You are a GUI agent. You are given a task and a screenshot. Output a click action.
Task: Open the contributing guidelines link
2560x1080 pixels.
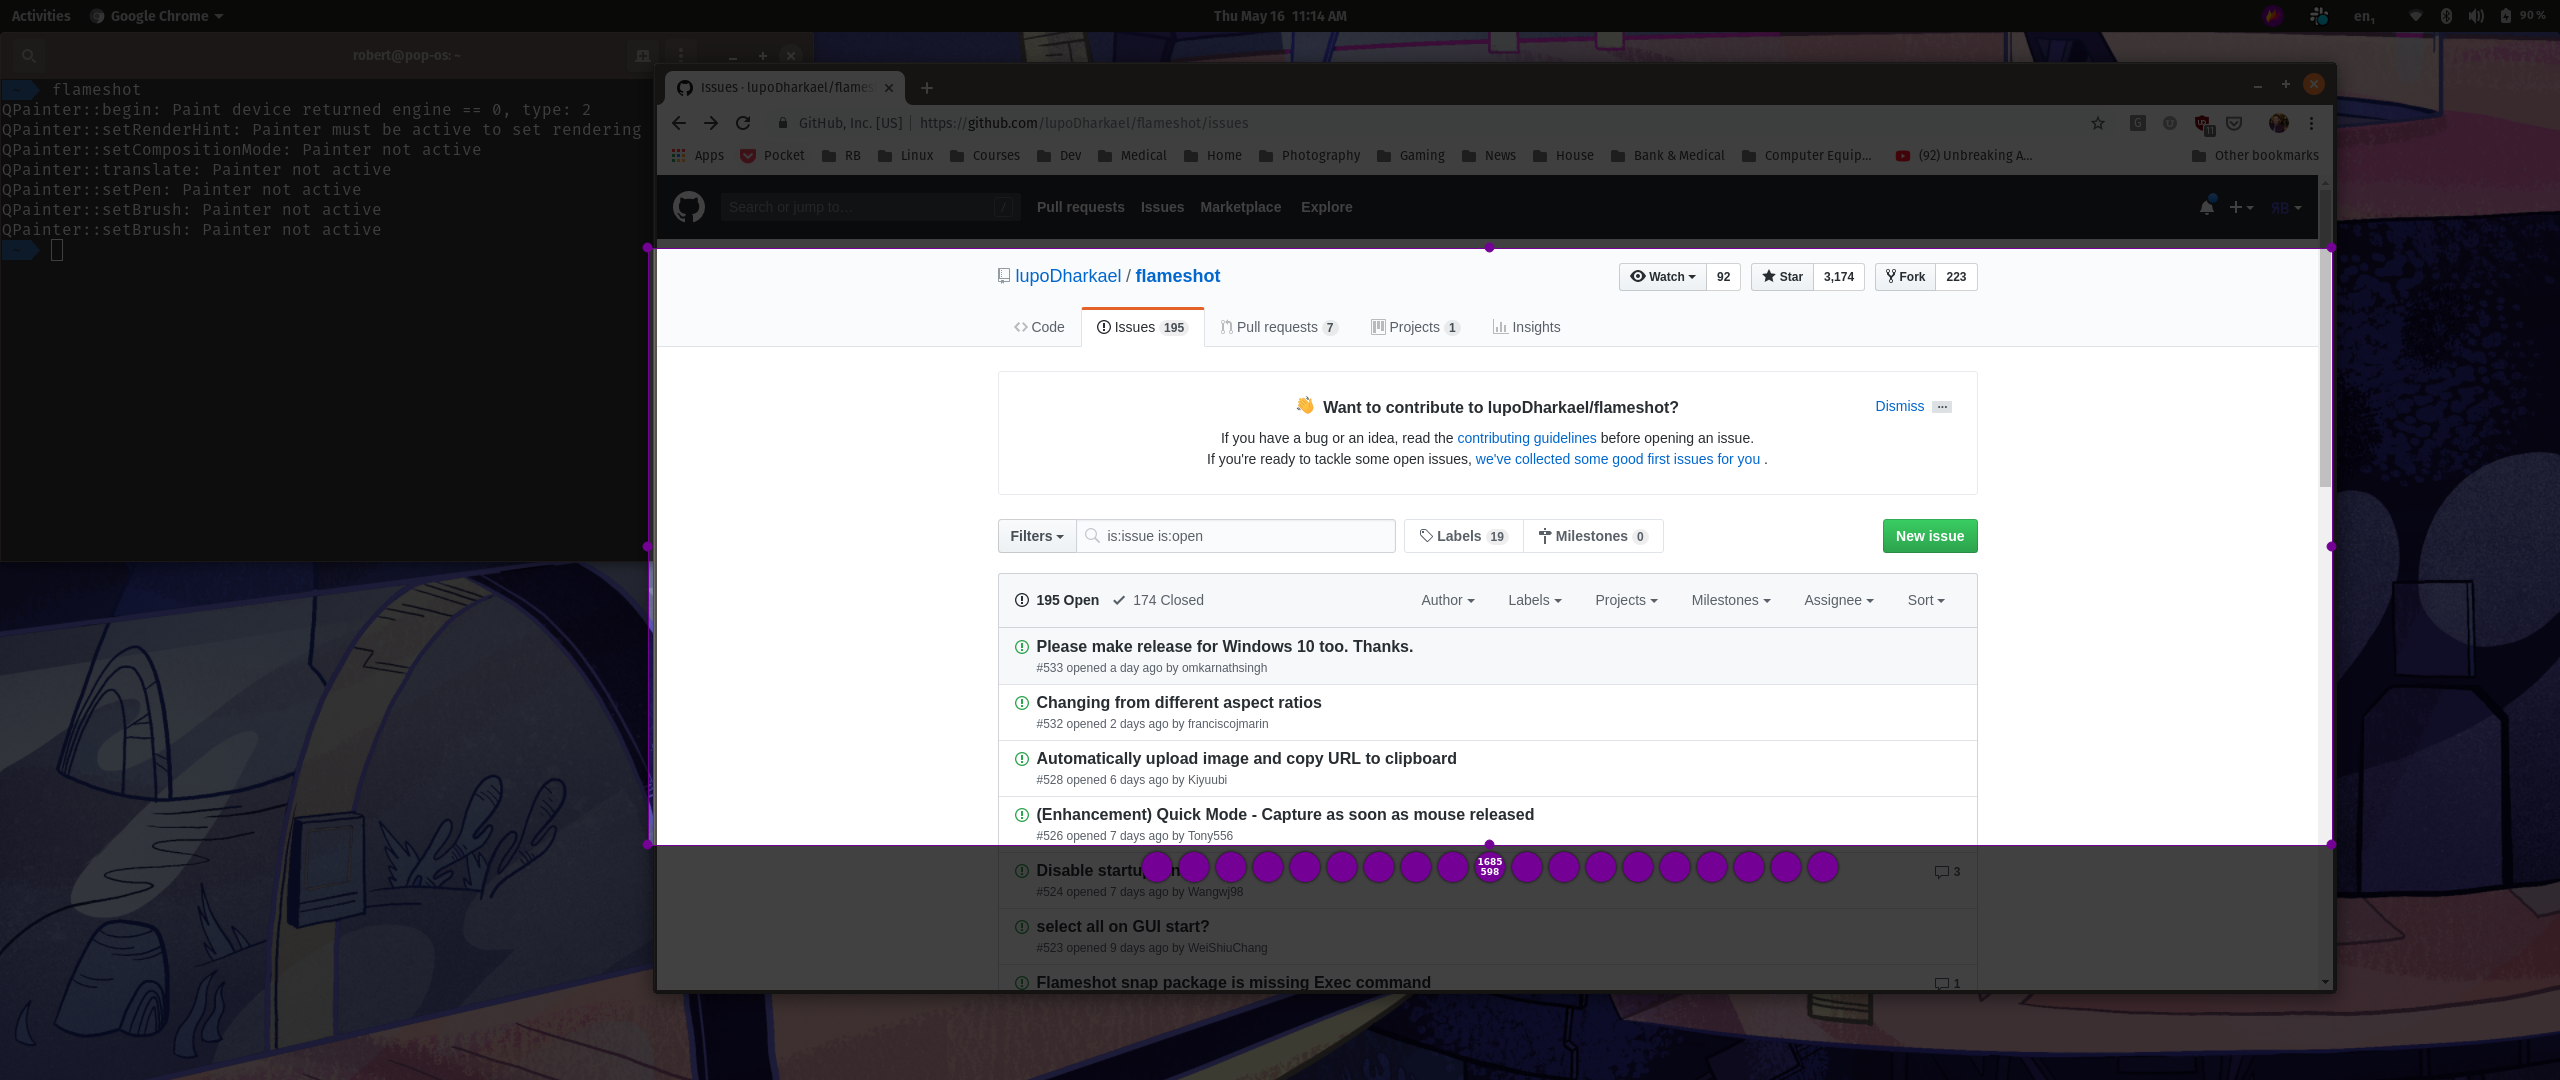coord(1526,438)
